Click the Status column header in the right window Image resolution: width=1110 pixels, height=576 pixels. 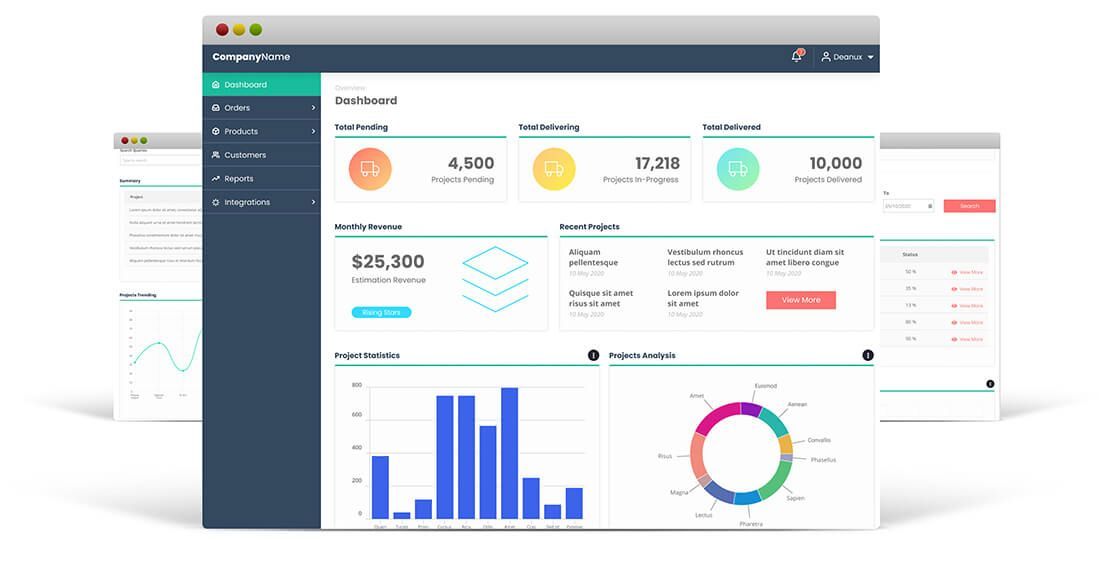coord(910,254)
